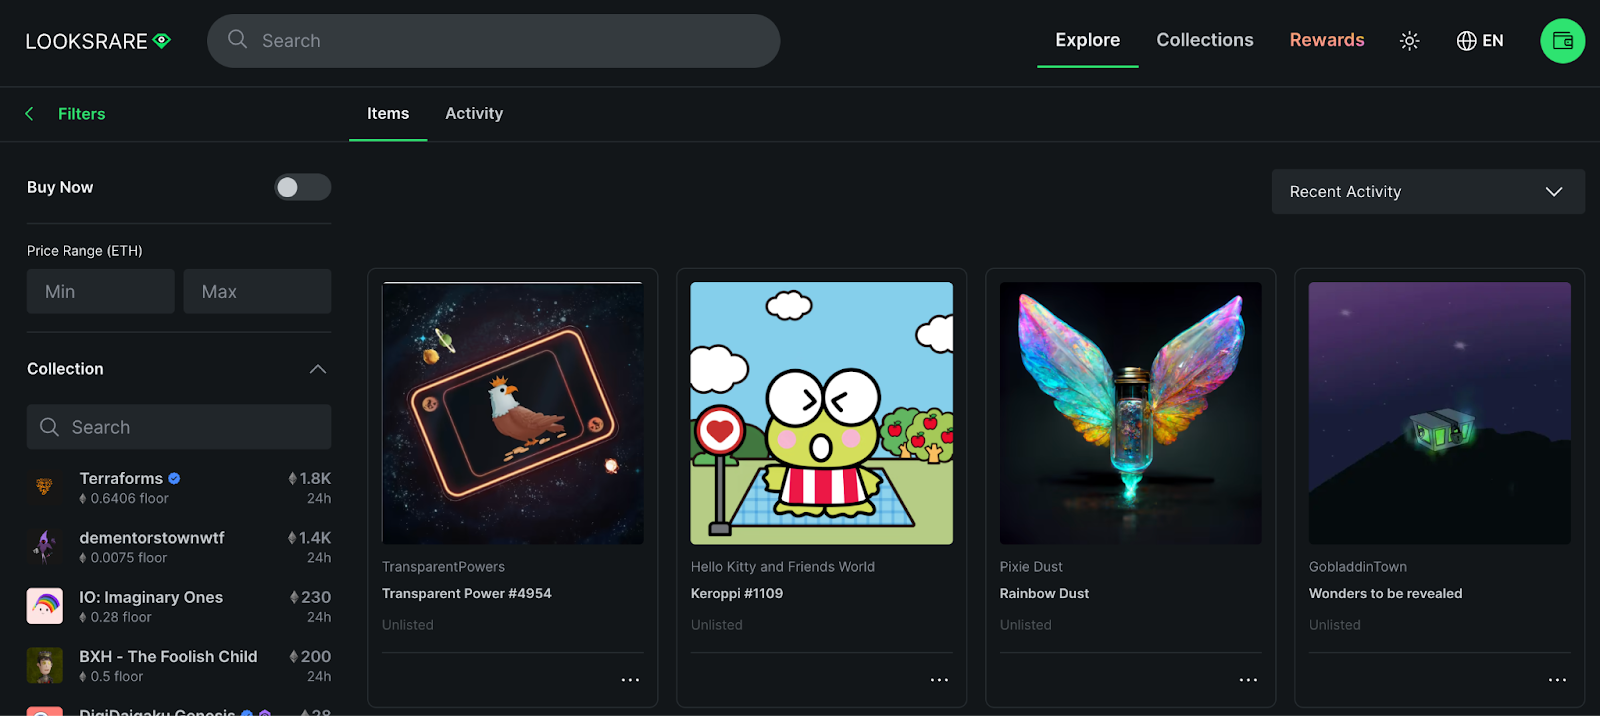Click the collection Search field
This screenshot has height=716, width=1600.
[x=179, y=427]
